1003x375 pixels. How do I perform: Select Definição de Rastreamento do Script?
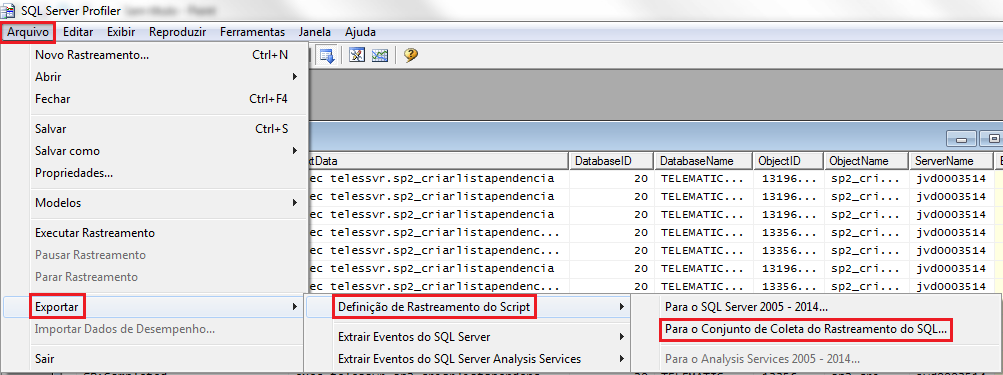(x=469, y=307)
